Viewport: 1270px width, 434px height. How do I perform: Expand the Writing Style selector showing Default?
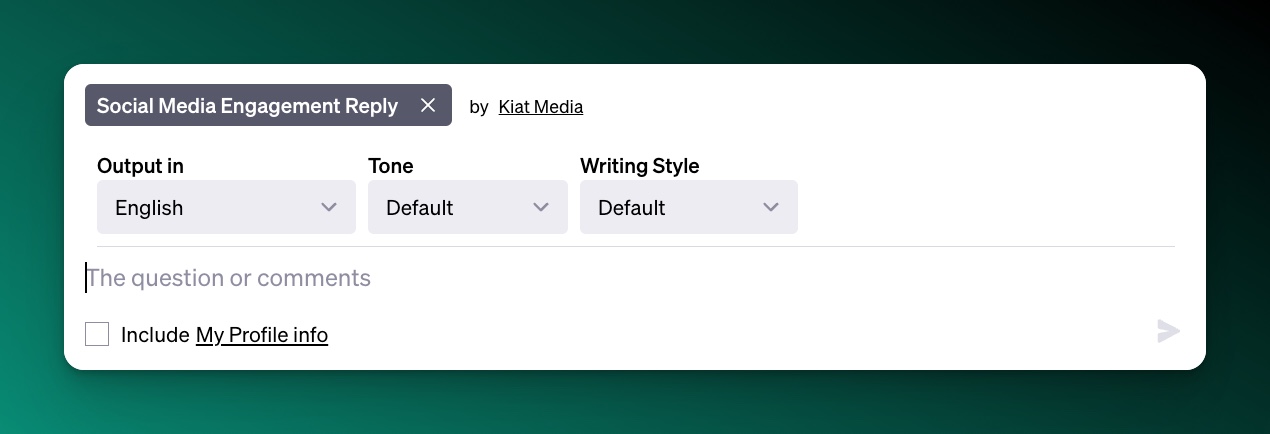(688, 207)
